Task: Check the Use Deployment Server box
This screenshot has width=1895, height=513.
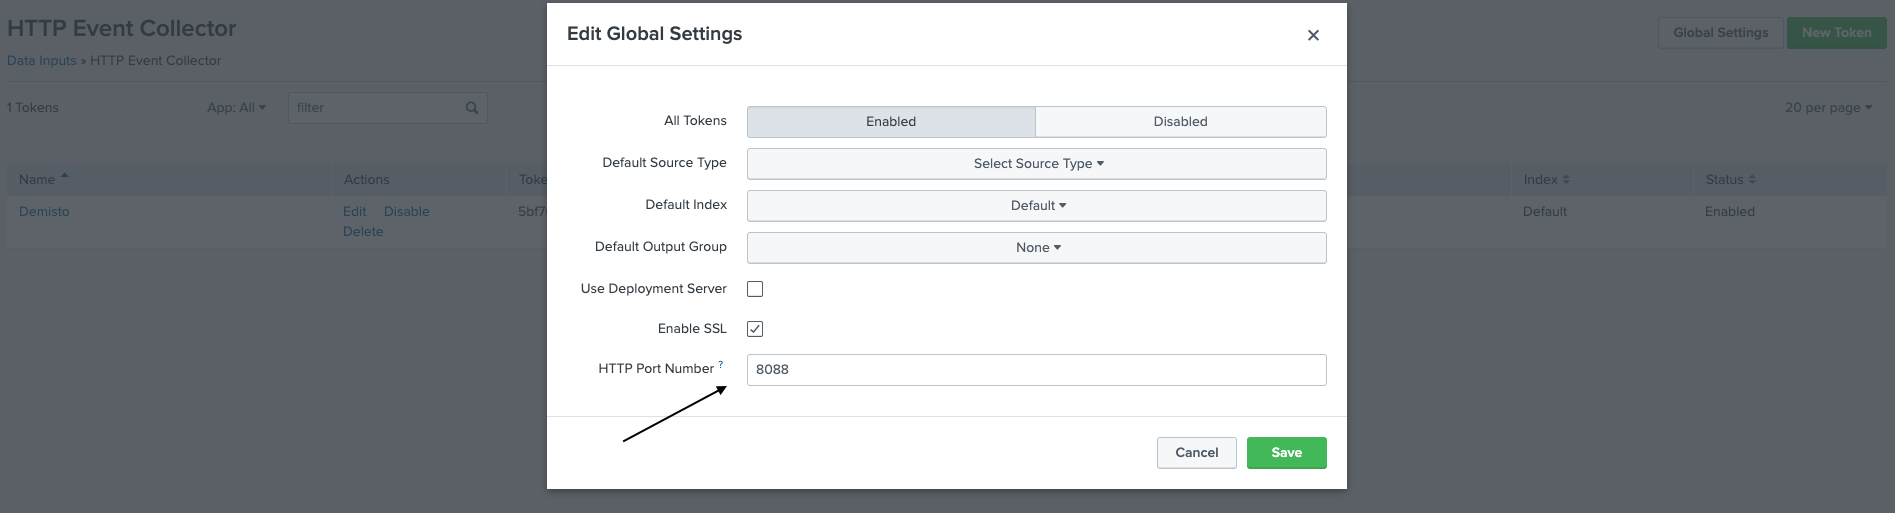Action: point(755,289)
